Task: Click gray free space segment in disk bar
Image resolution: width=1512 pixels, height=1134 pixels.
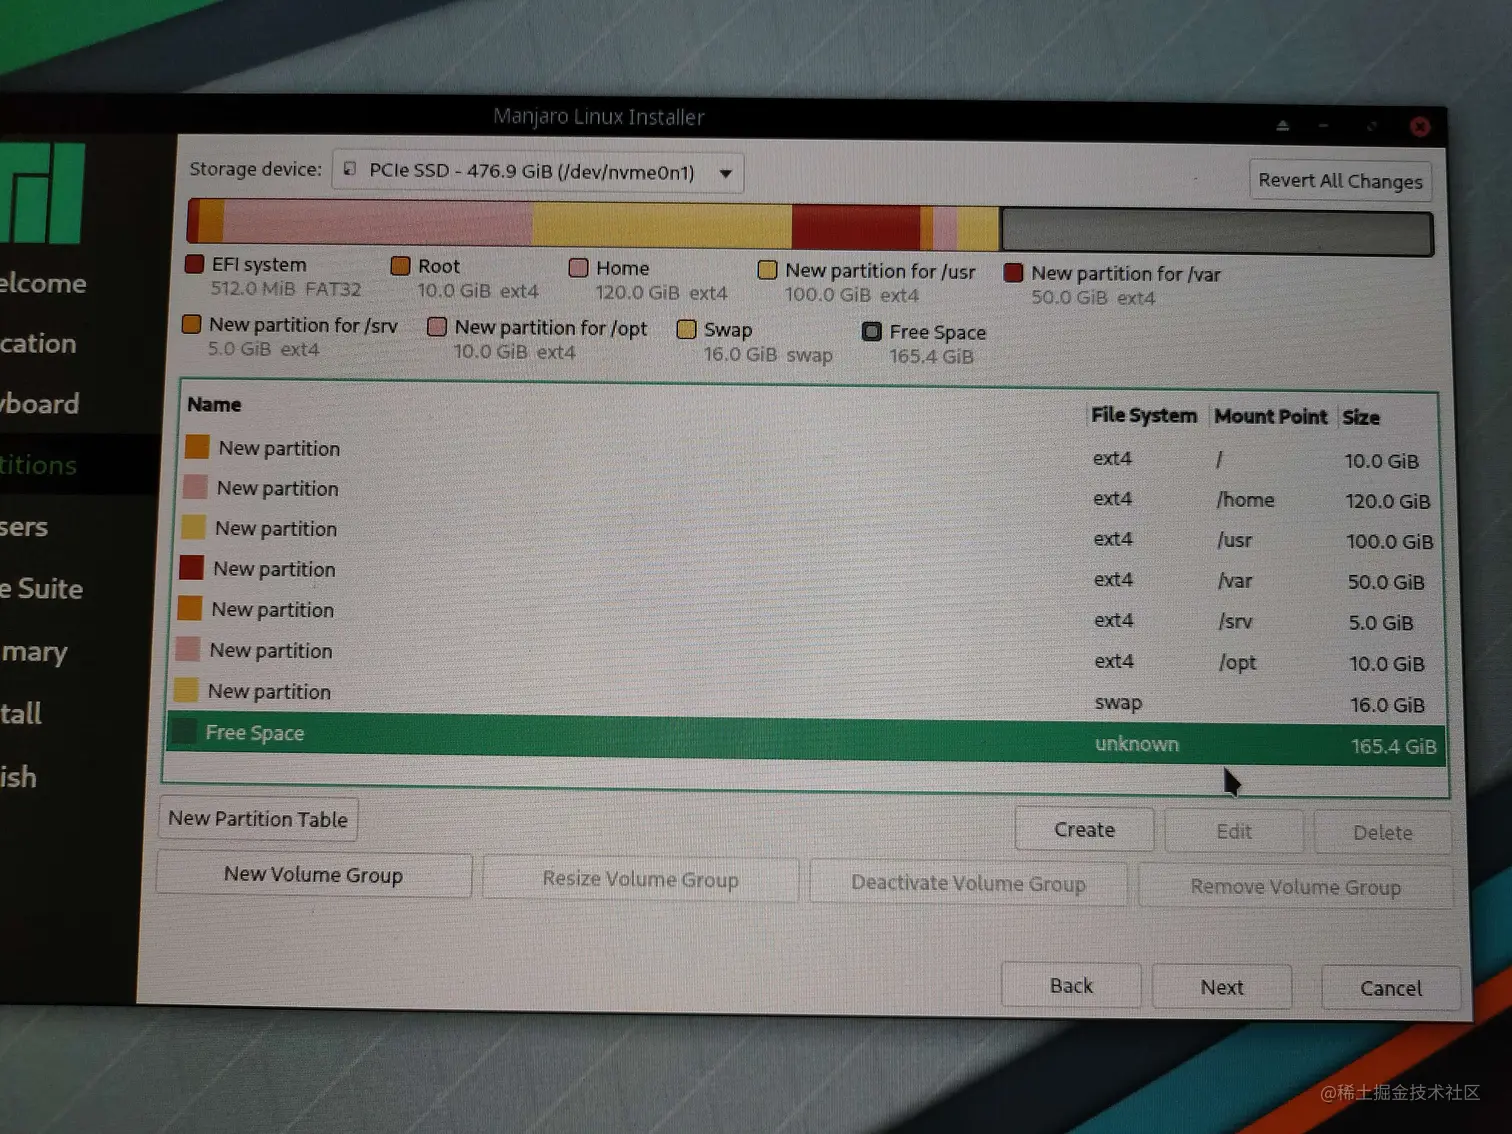Action: pos(1216,232)
